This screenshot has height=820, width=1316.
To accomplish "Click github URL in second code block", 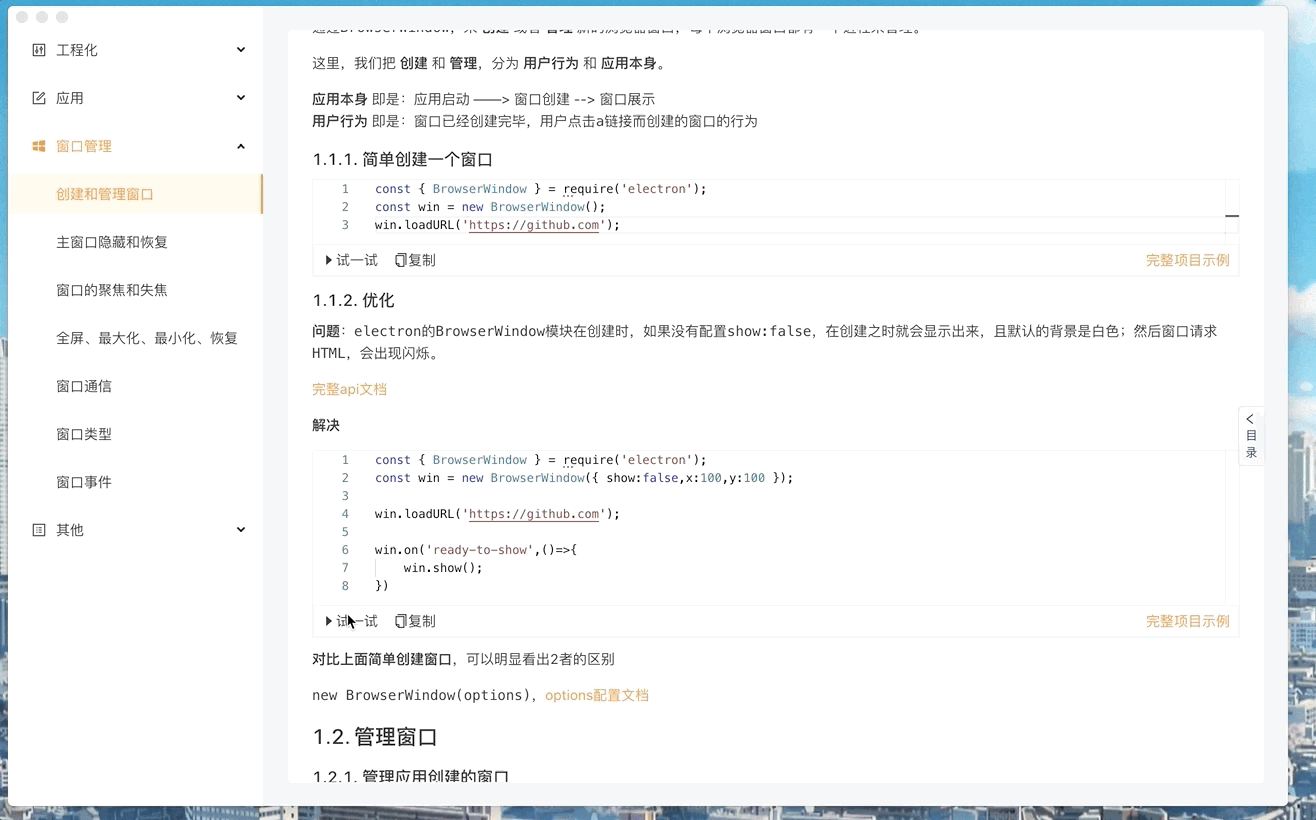I will point(534,514).
